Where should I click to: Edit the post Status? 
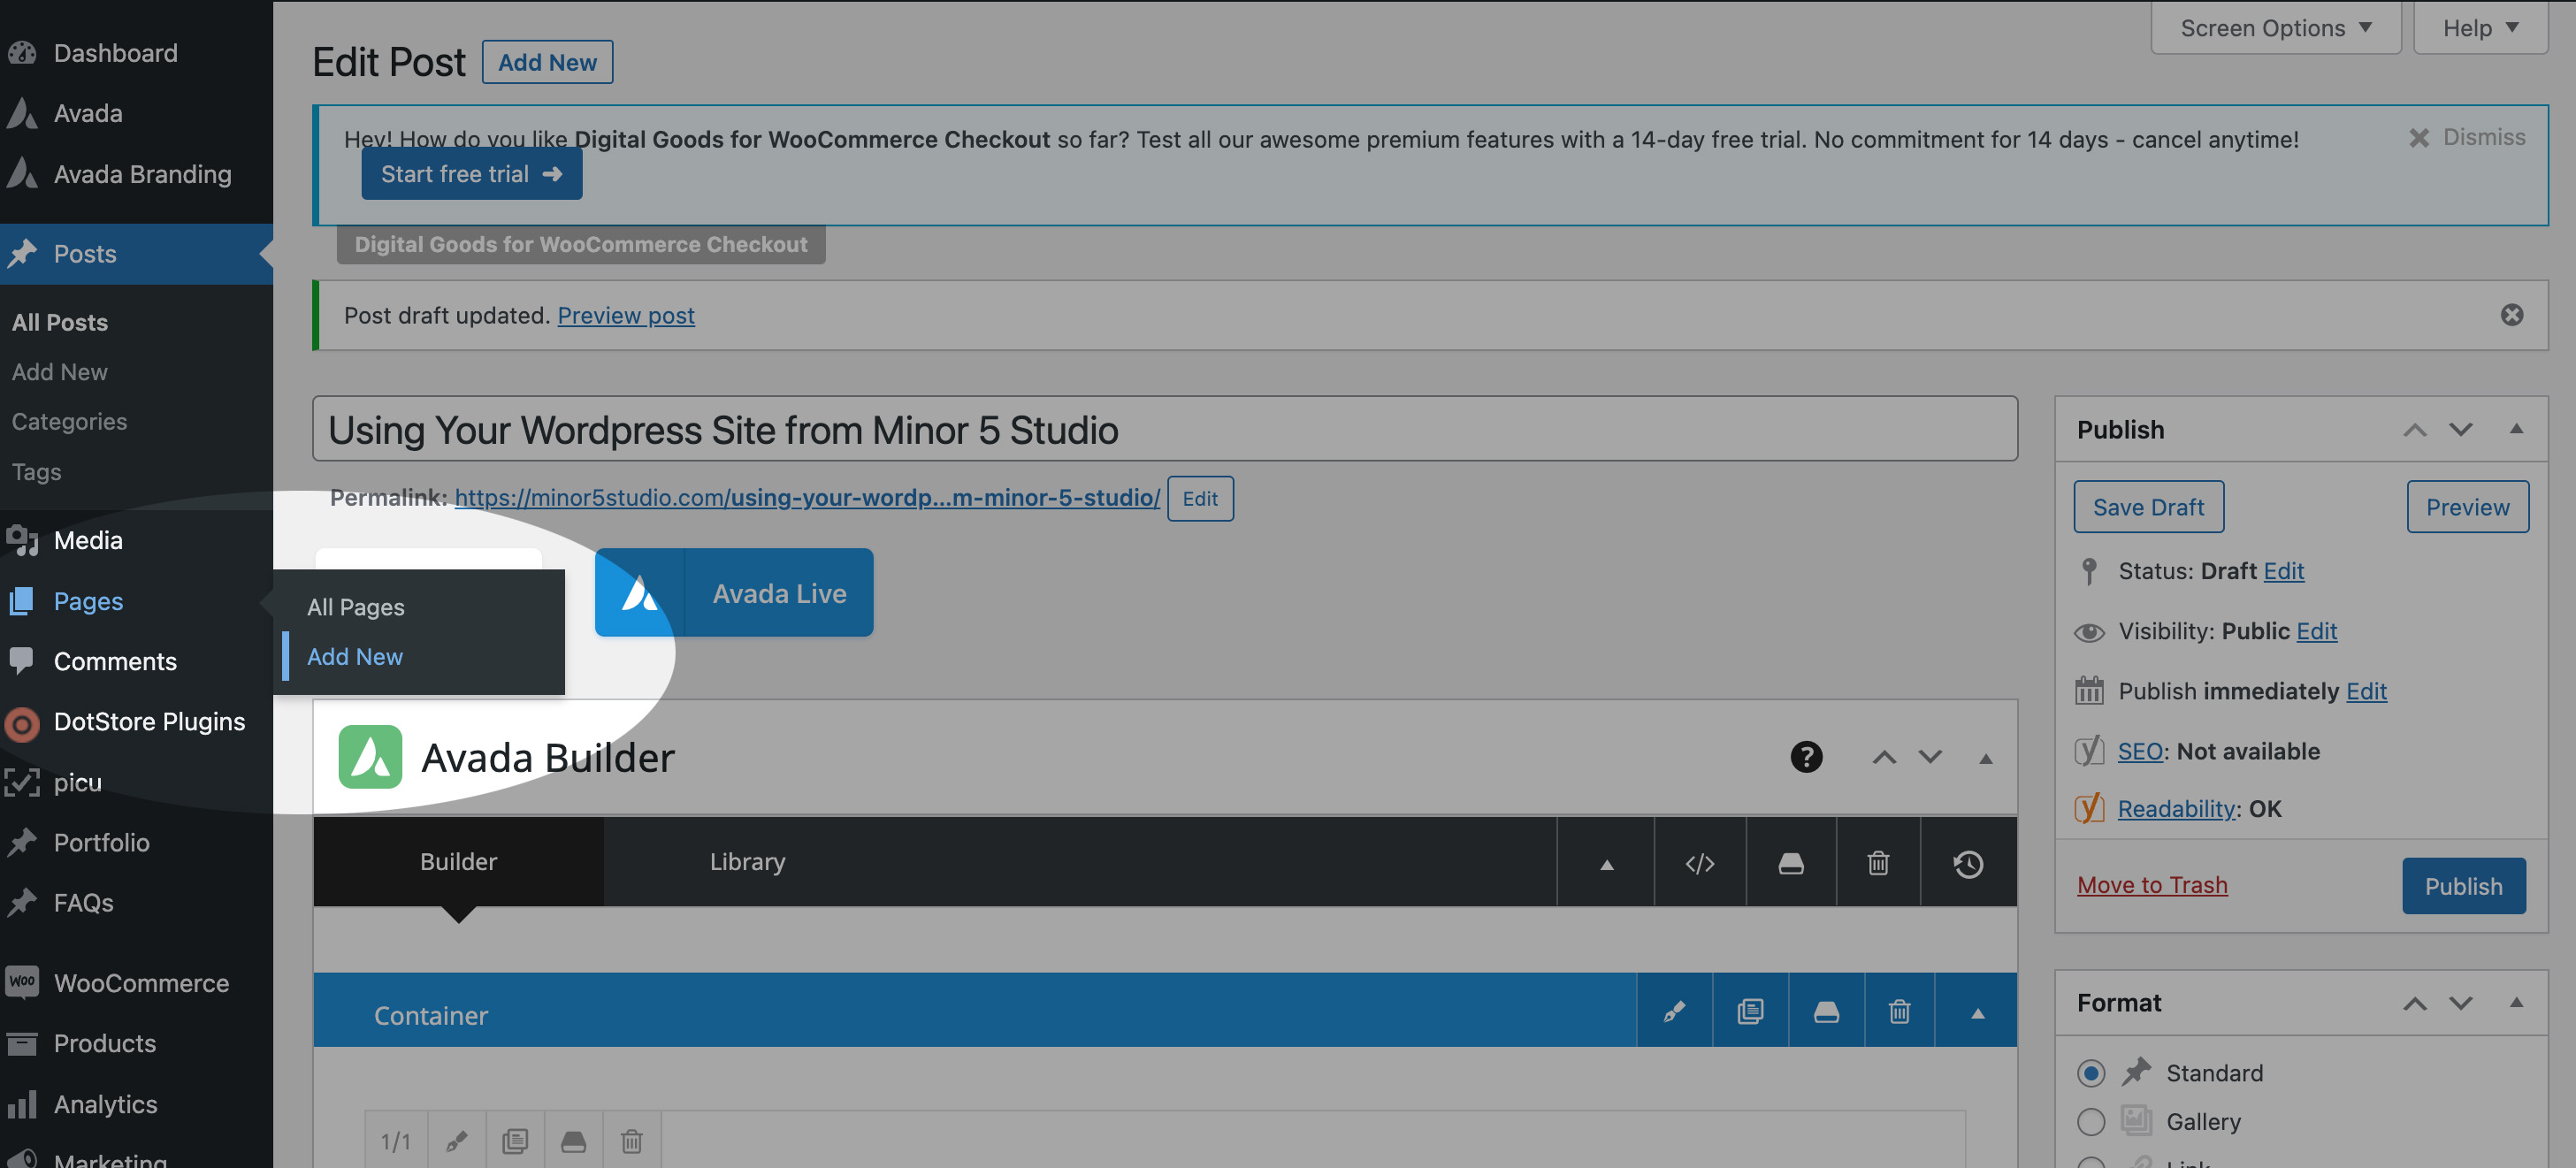coord(2283,570)
